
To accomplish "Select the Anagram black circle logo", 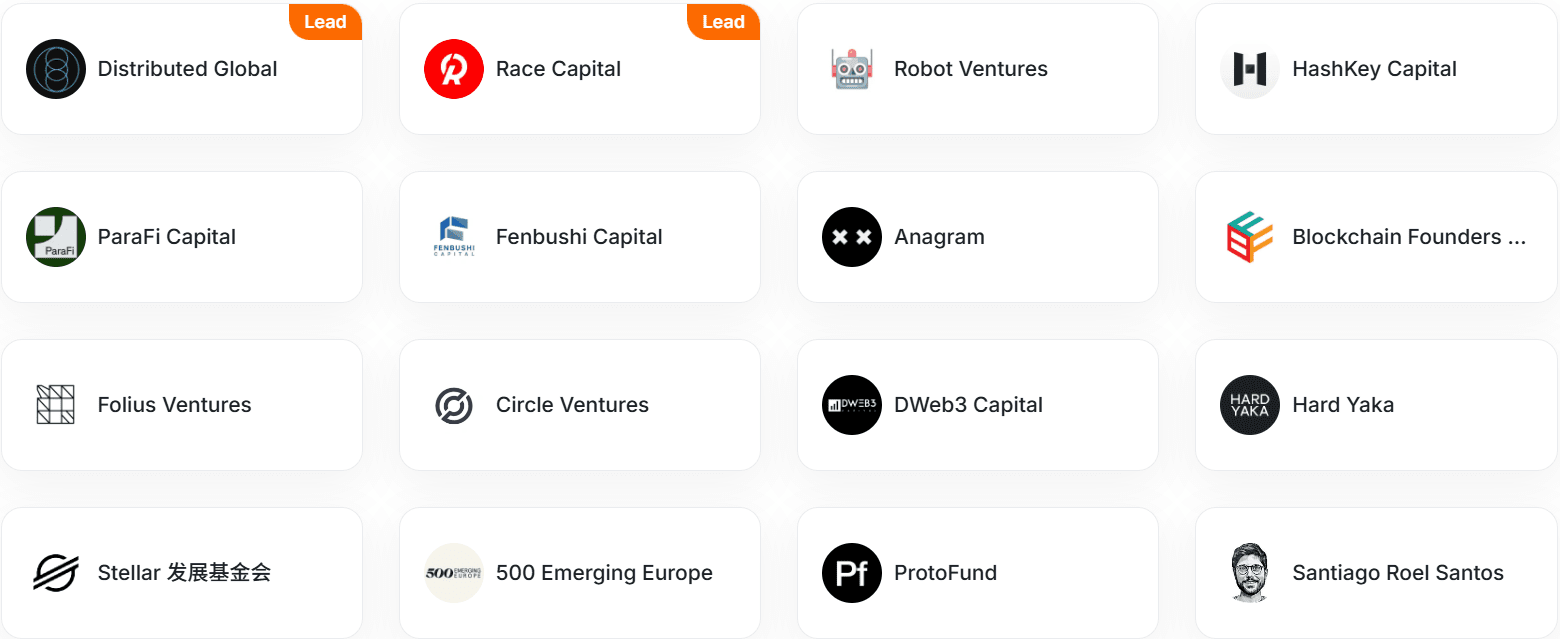I will [x=852, y=237].
